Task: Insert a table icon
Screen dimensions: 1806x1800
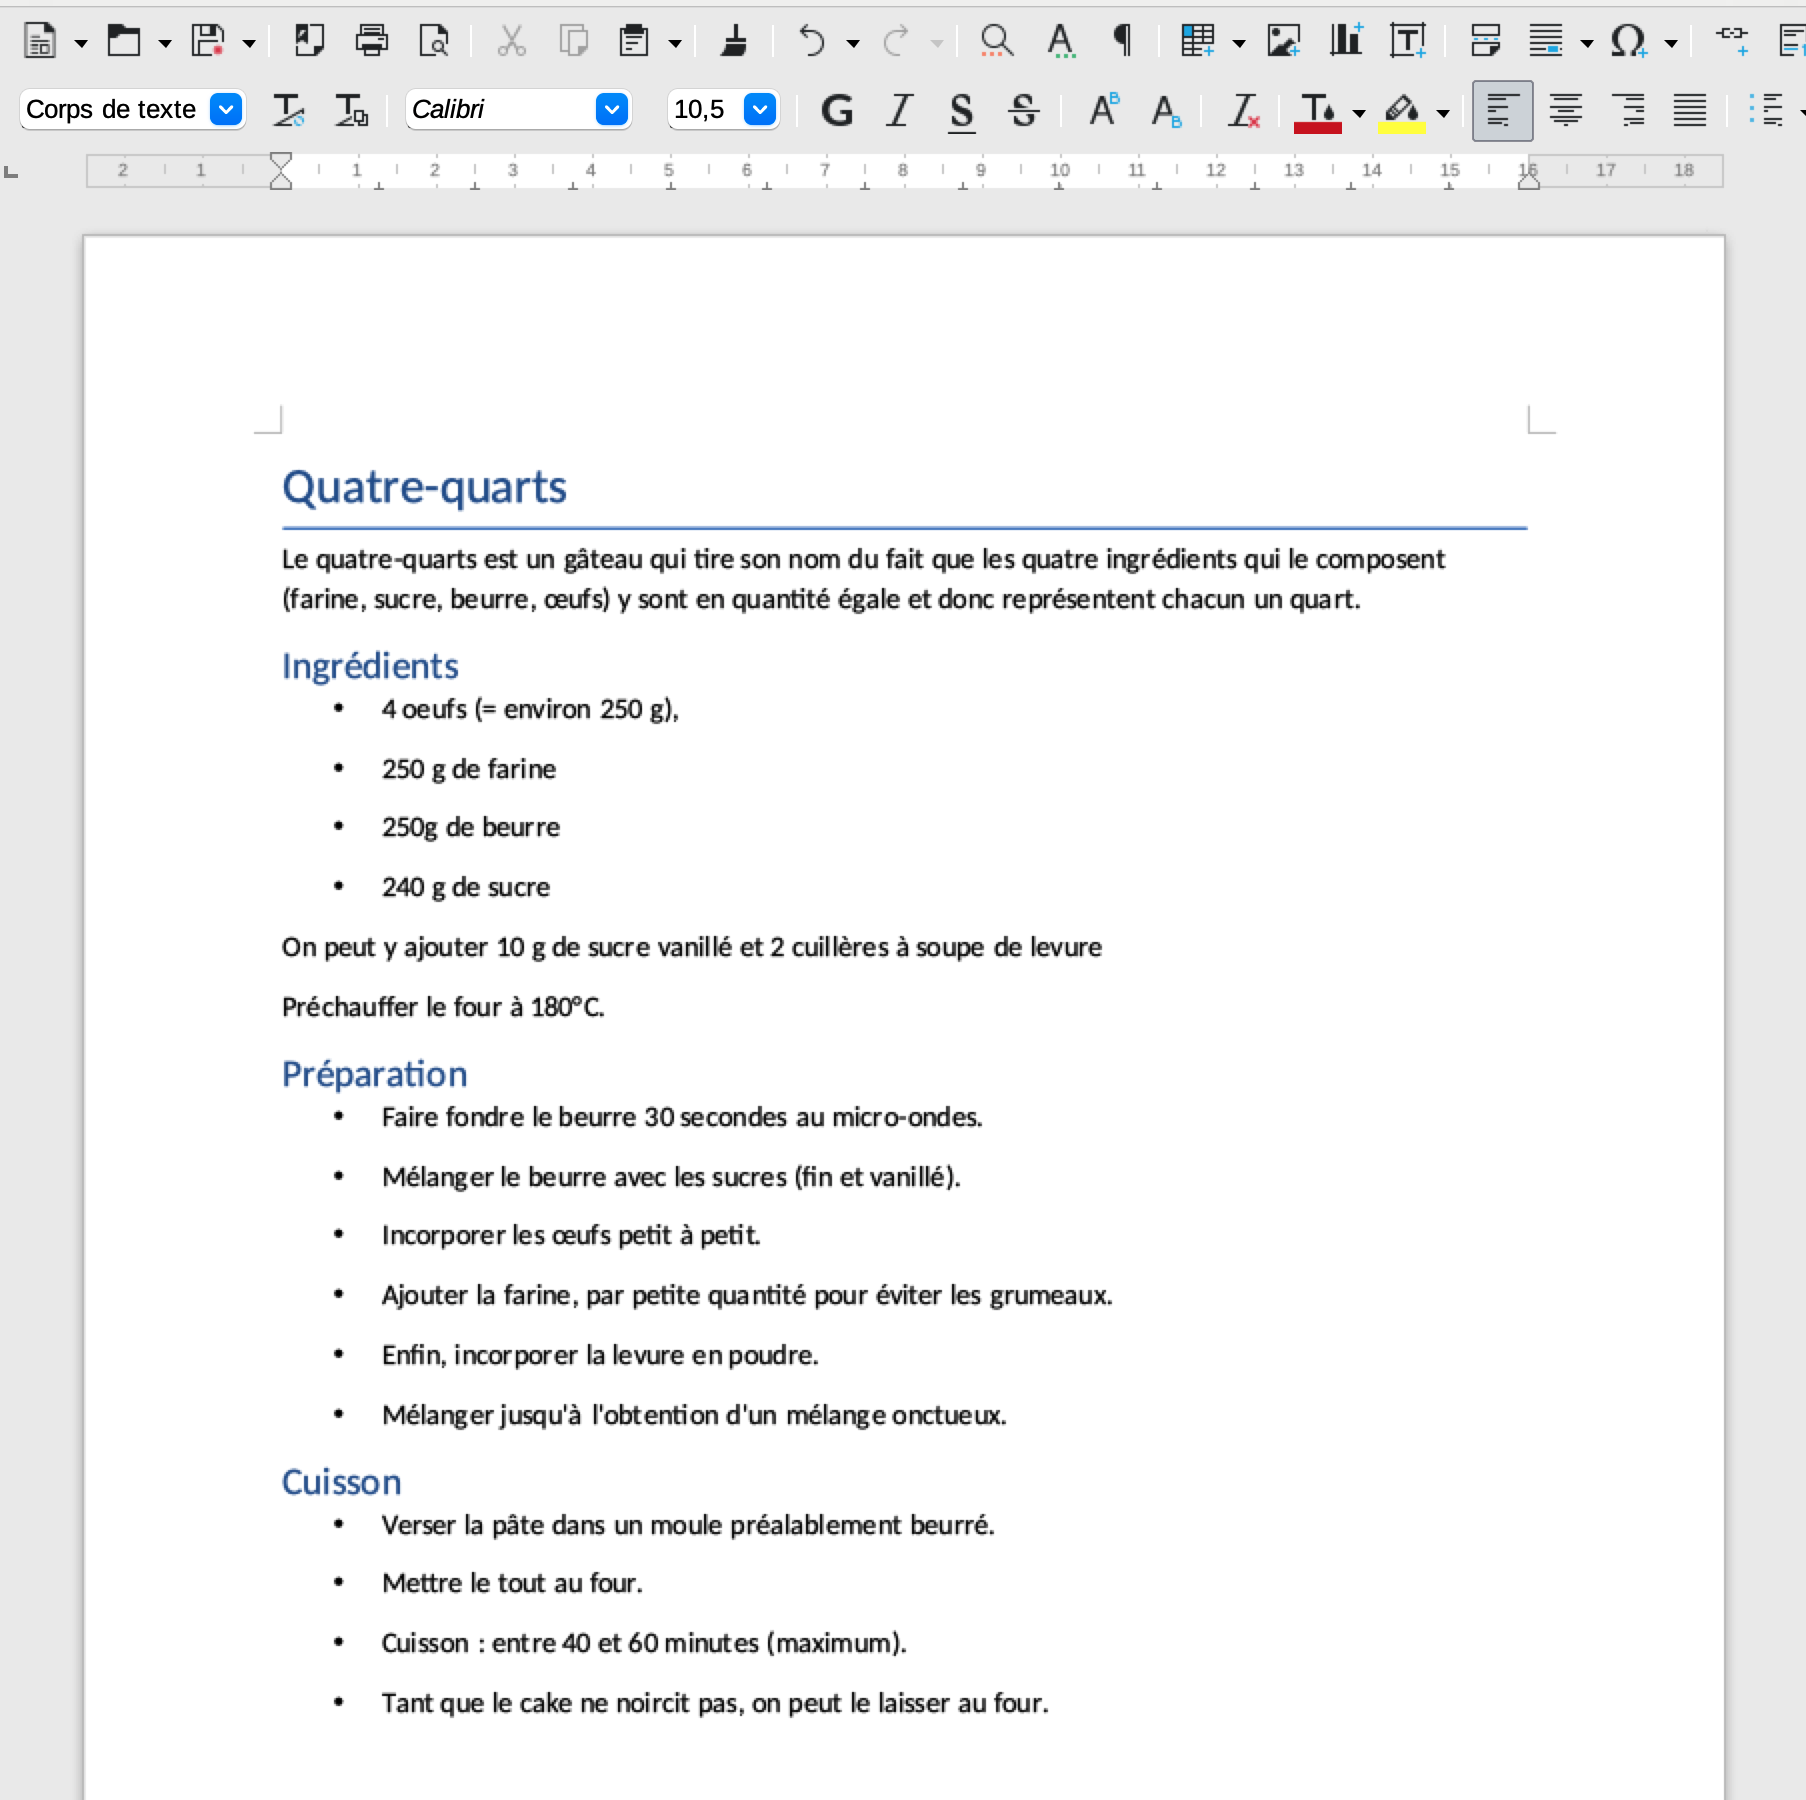Action: [1198, 41]
